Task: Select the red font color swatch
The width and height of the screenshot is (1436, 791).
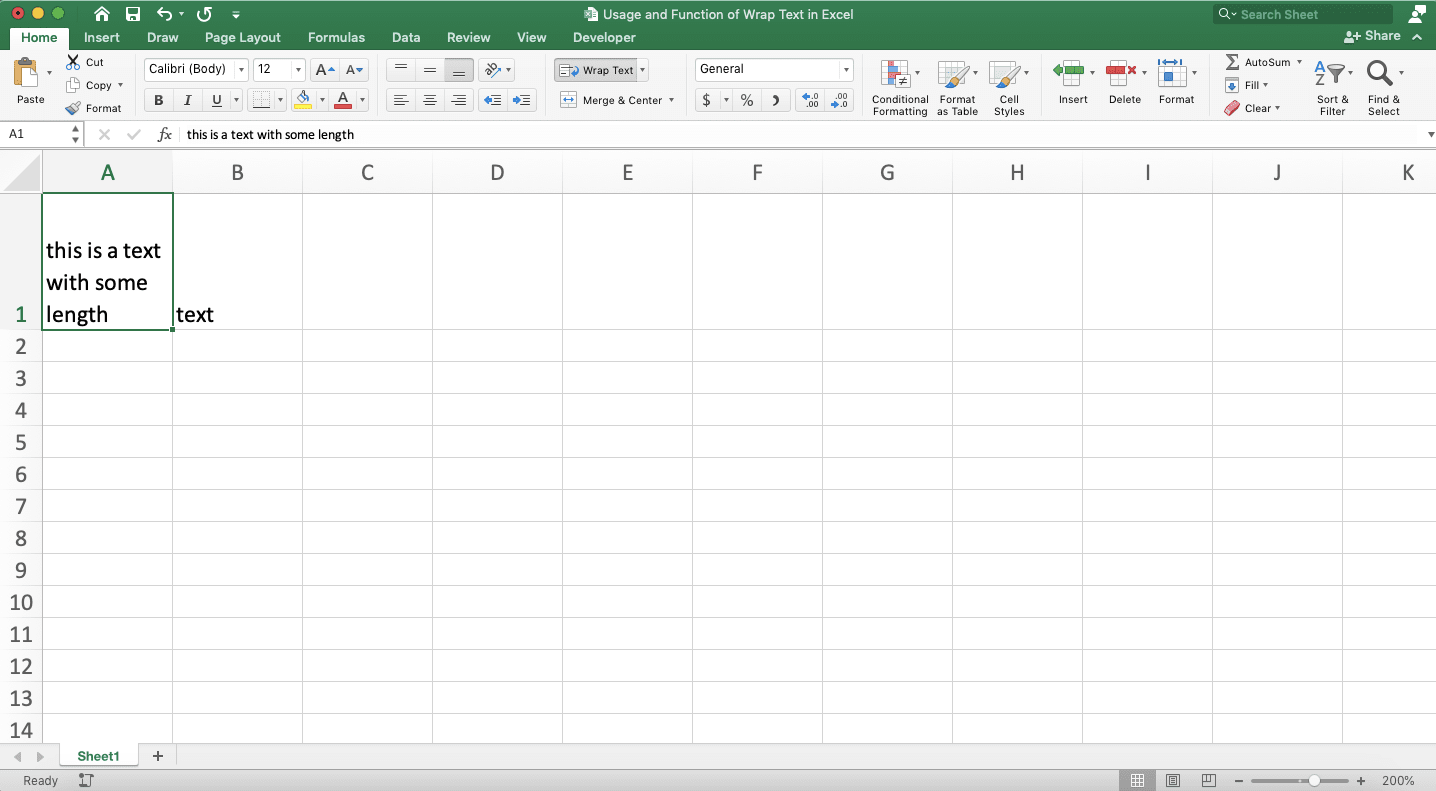Action: tap(345, 100)
